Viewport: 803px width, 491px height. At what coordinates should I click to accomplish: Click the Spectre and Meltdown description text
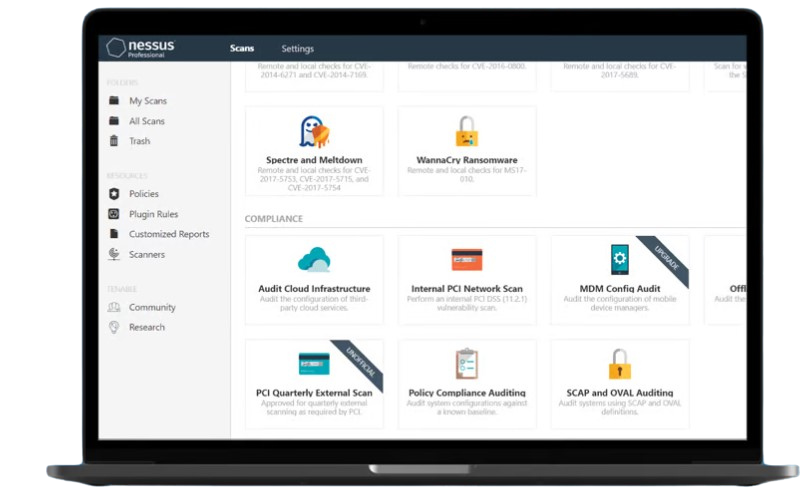[314, 179]
